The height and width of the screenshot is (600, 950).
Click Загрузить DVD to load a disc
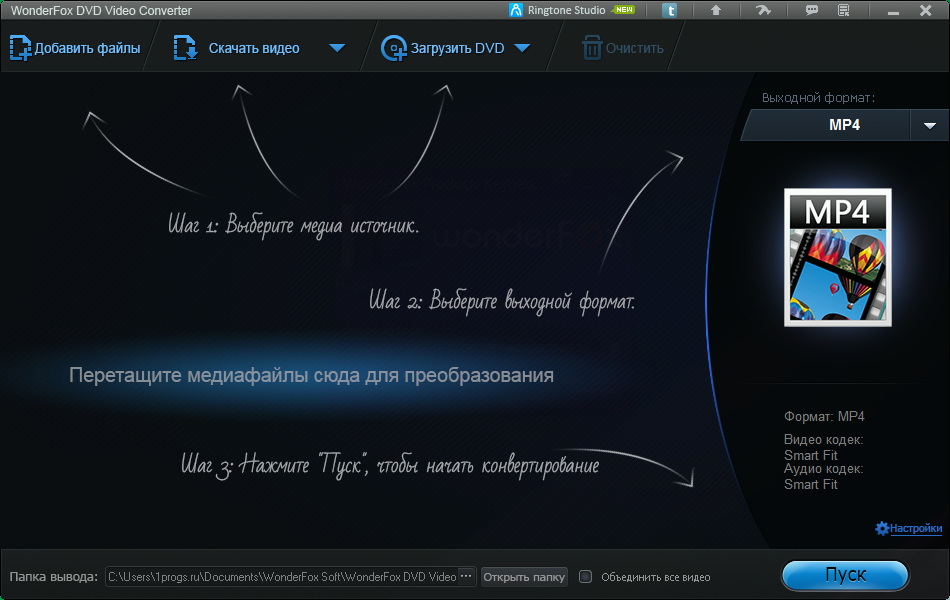[x=443, y=48]
